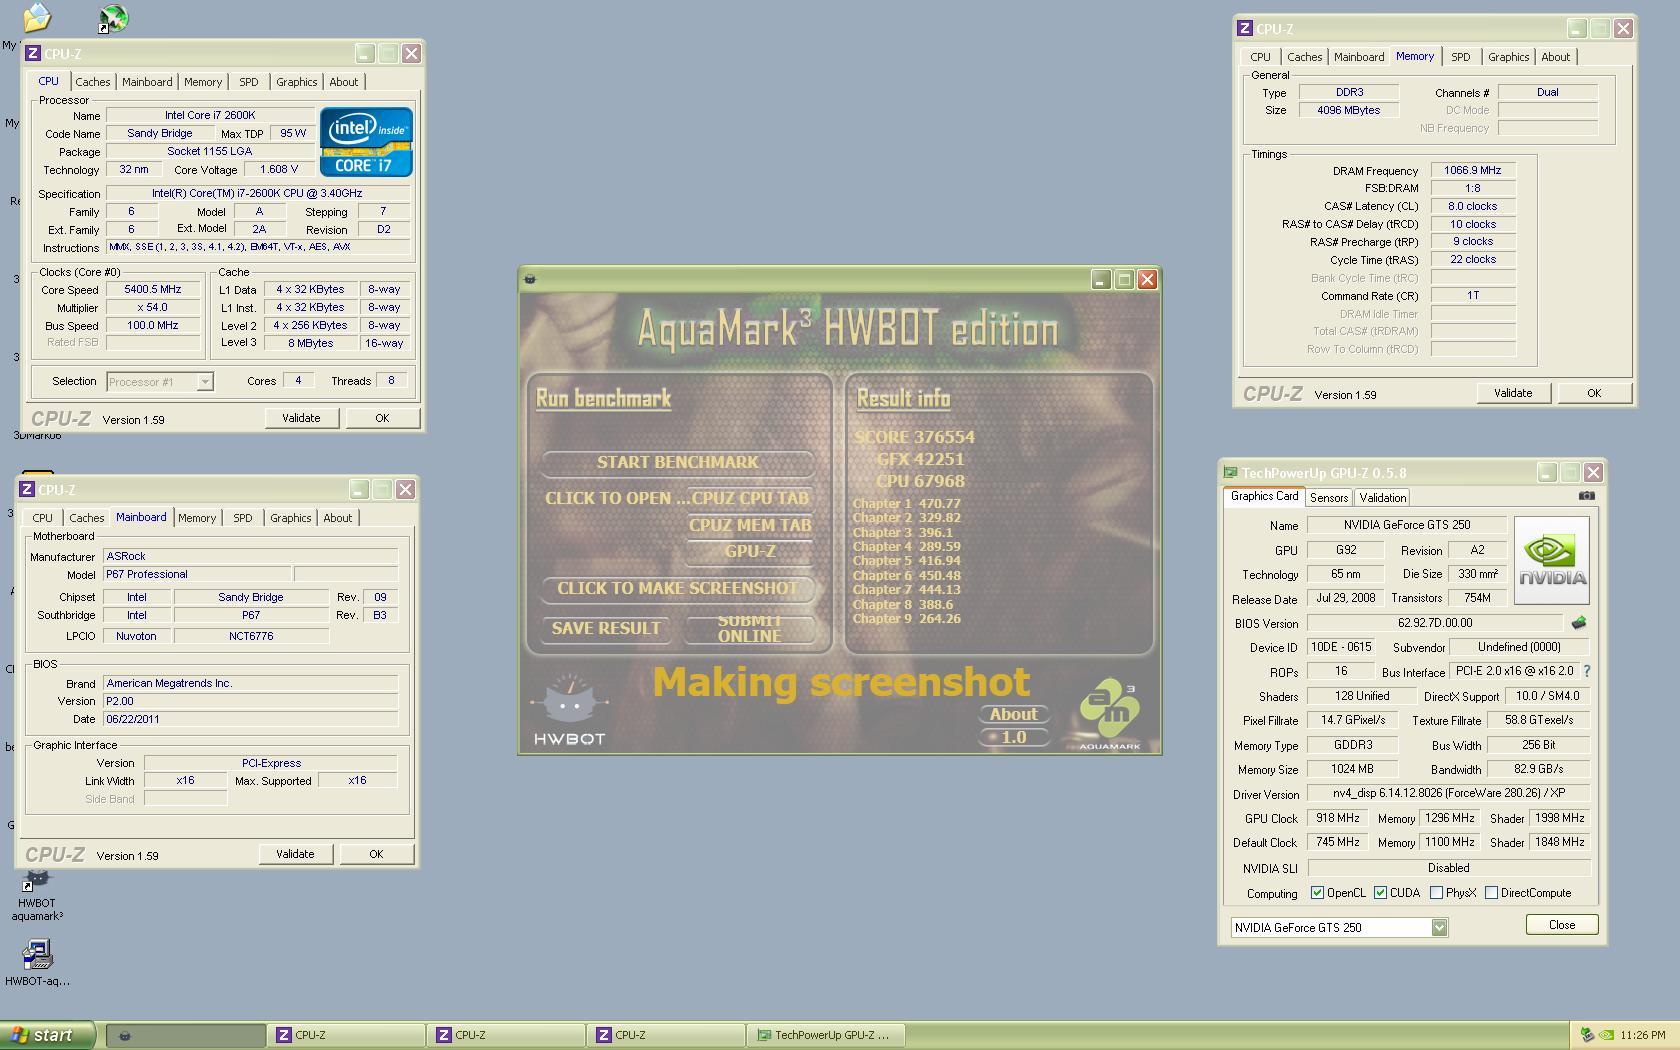Open the Processor #1 selection dropdown
Viewport: 1680px width, 1050px height.
(x=205, y=381)
